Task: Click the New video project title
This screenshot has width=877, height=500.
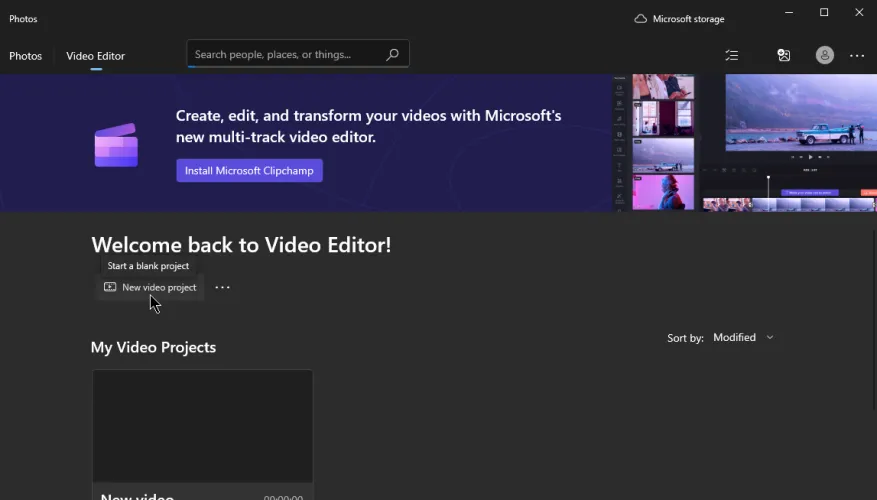Action: (x=138, y=495)
